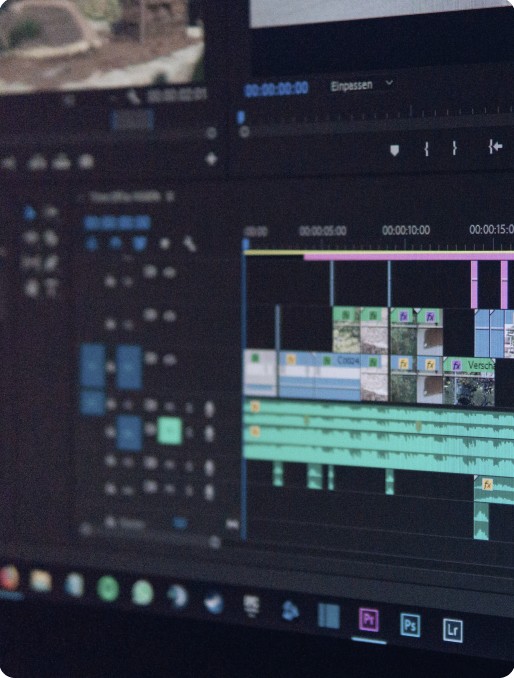The image size is (514, 678).
Task: Click the Mark Out bracket icon
Action: tap(454, 148)
